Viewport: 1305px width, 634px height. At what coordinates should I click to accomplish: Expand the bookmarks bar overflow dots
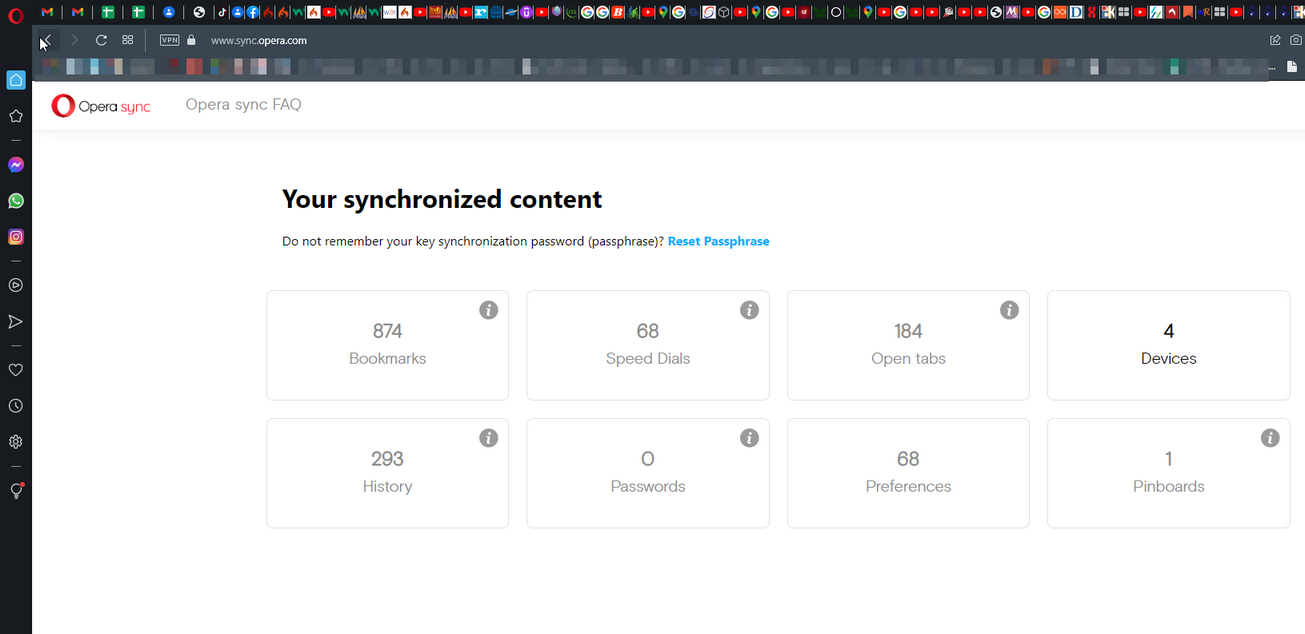click(x=1274, y=67)
